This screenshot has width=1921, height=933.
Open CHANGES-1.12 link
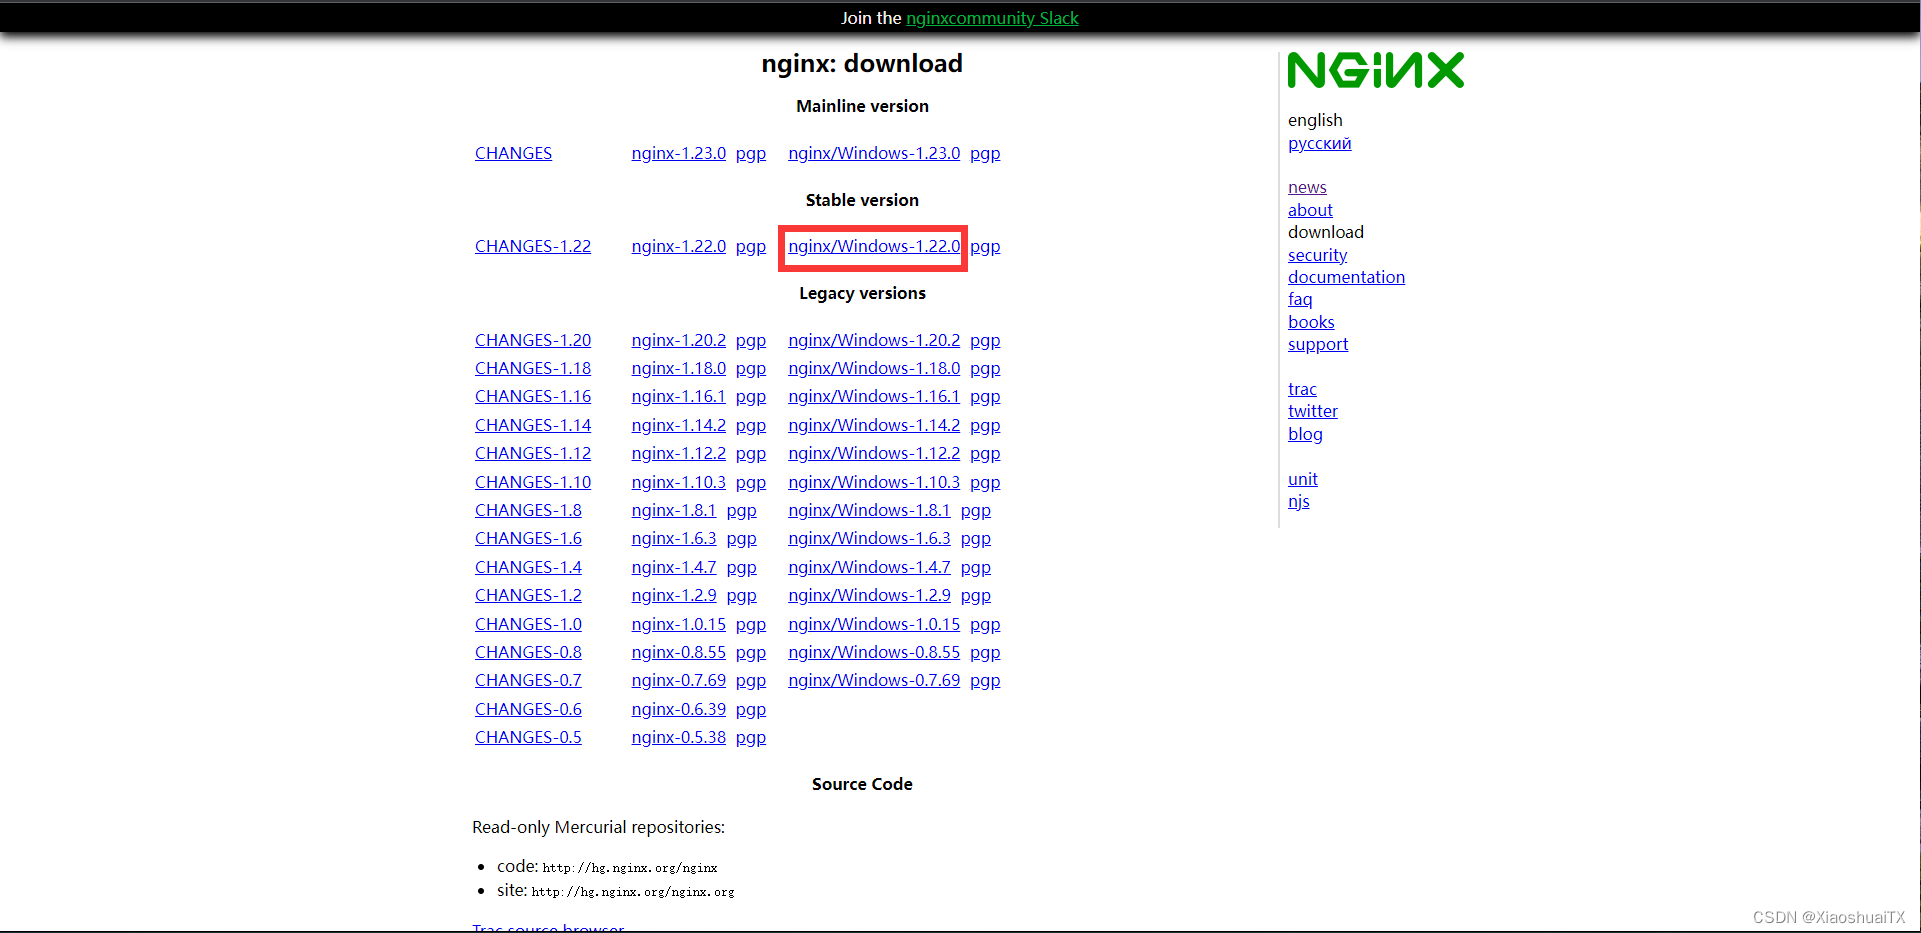coord(533,453)
